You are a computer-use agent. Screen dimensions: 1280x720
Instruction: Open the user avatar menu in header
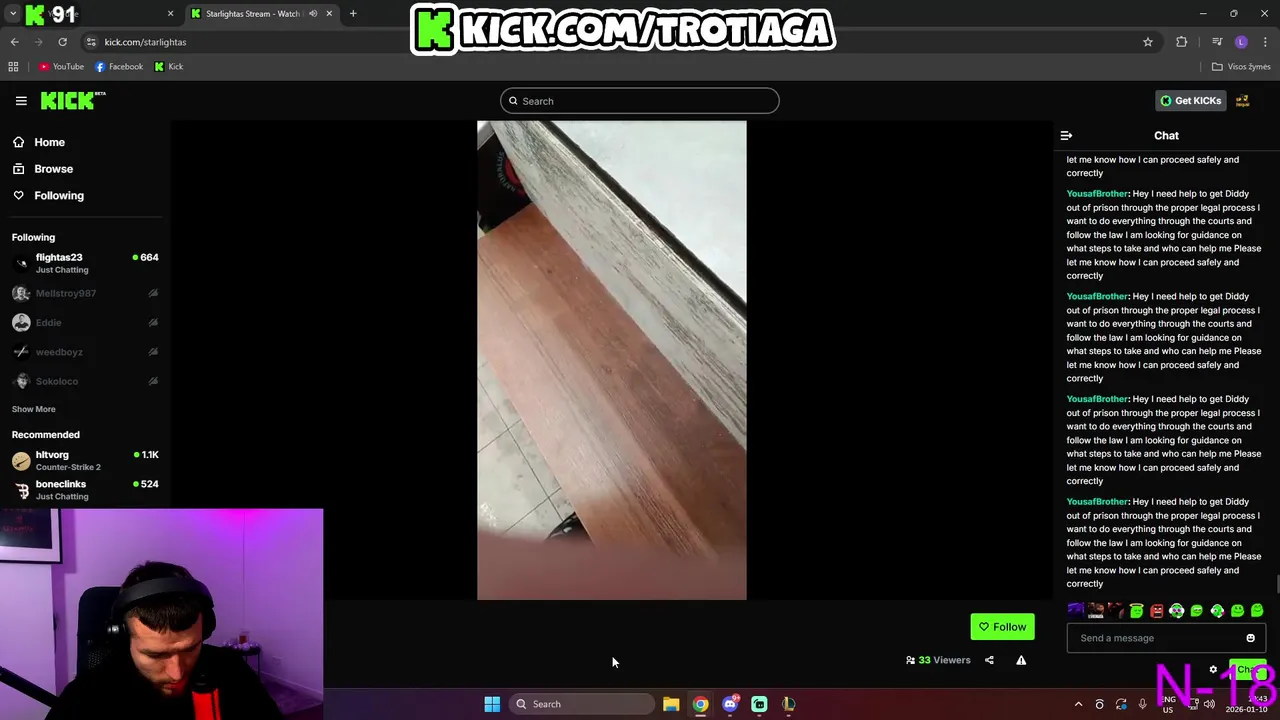(1243, 101)
